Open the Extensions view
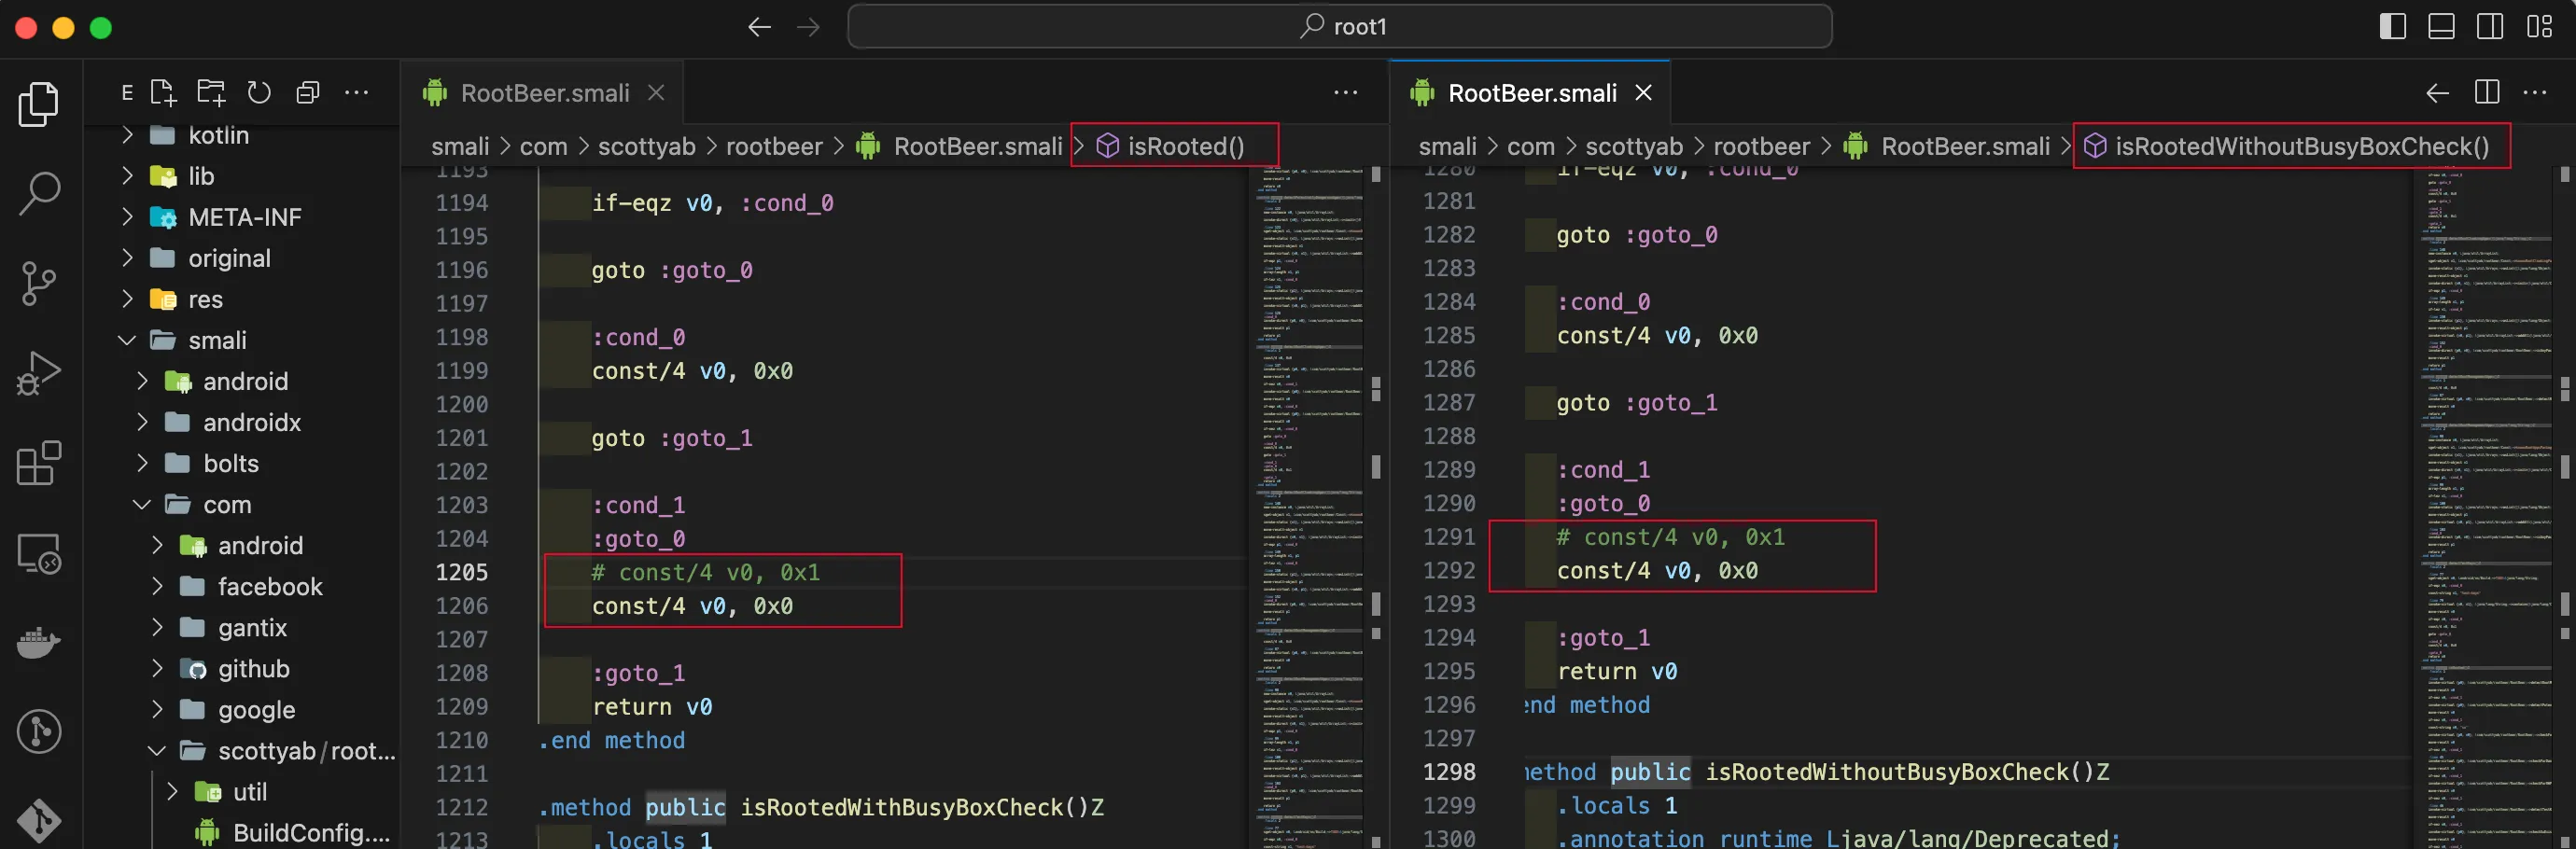 click(39, 463)
